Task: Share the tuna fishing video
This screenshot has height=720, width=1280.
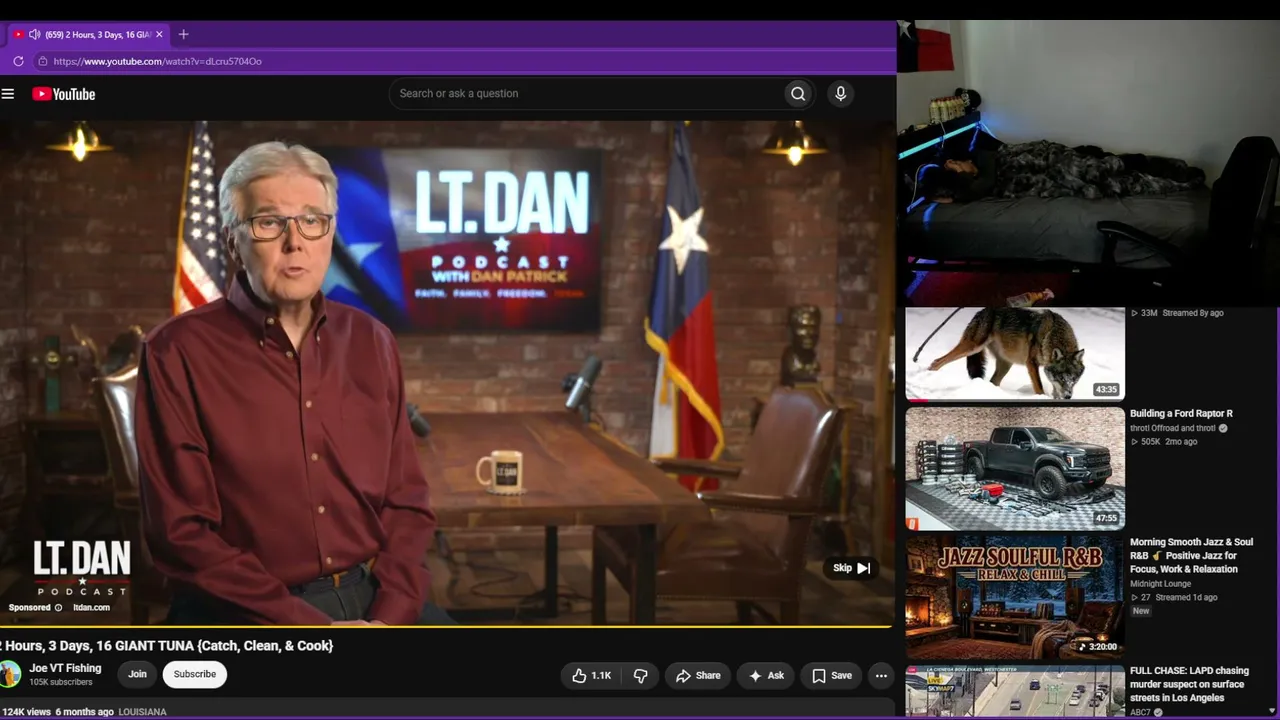Action: pyautogui.click(x=698, y=676)
